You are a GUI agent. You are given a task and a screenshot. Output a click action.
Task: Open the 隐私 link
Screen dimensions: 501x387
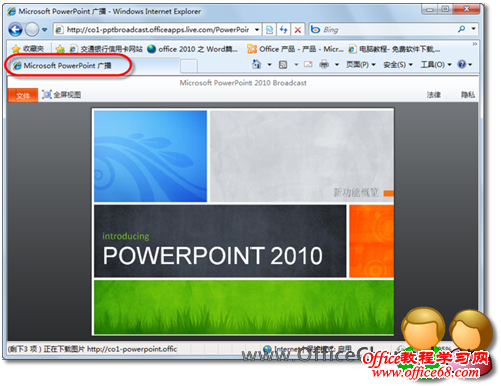click(468, 95)
